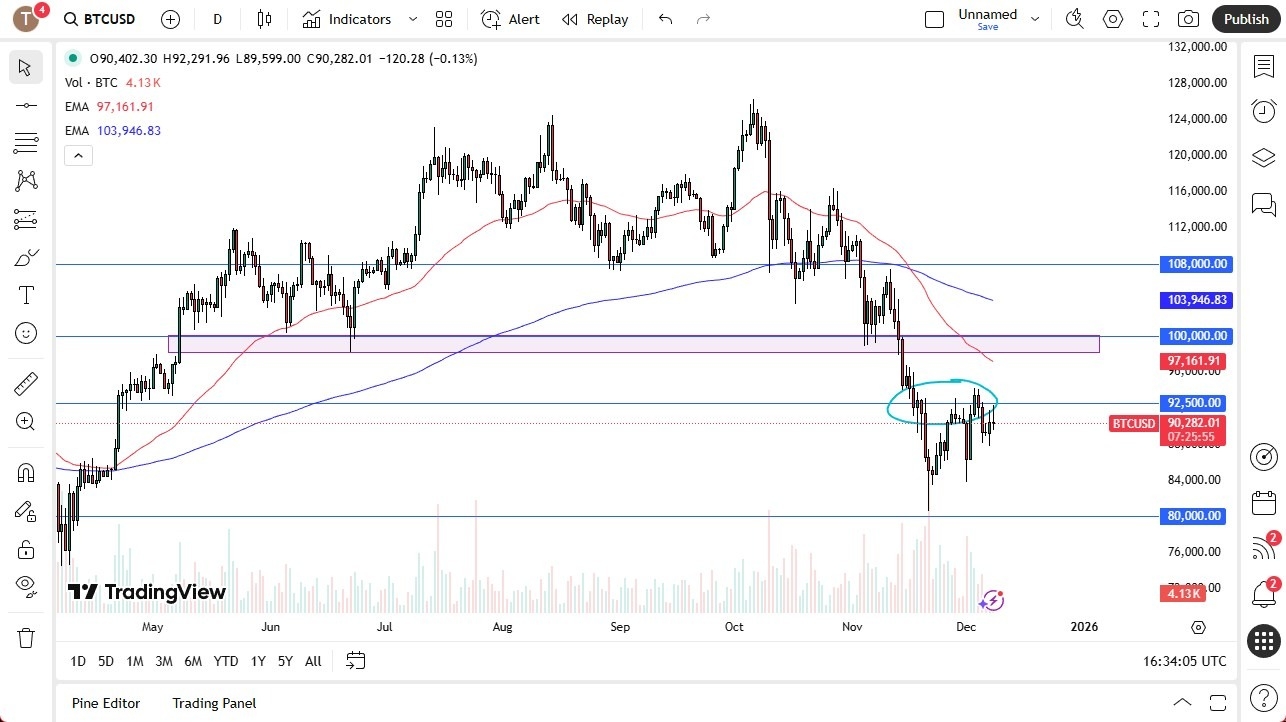
Task: Select the Brush drawing tool
Action: [26, 257]
